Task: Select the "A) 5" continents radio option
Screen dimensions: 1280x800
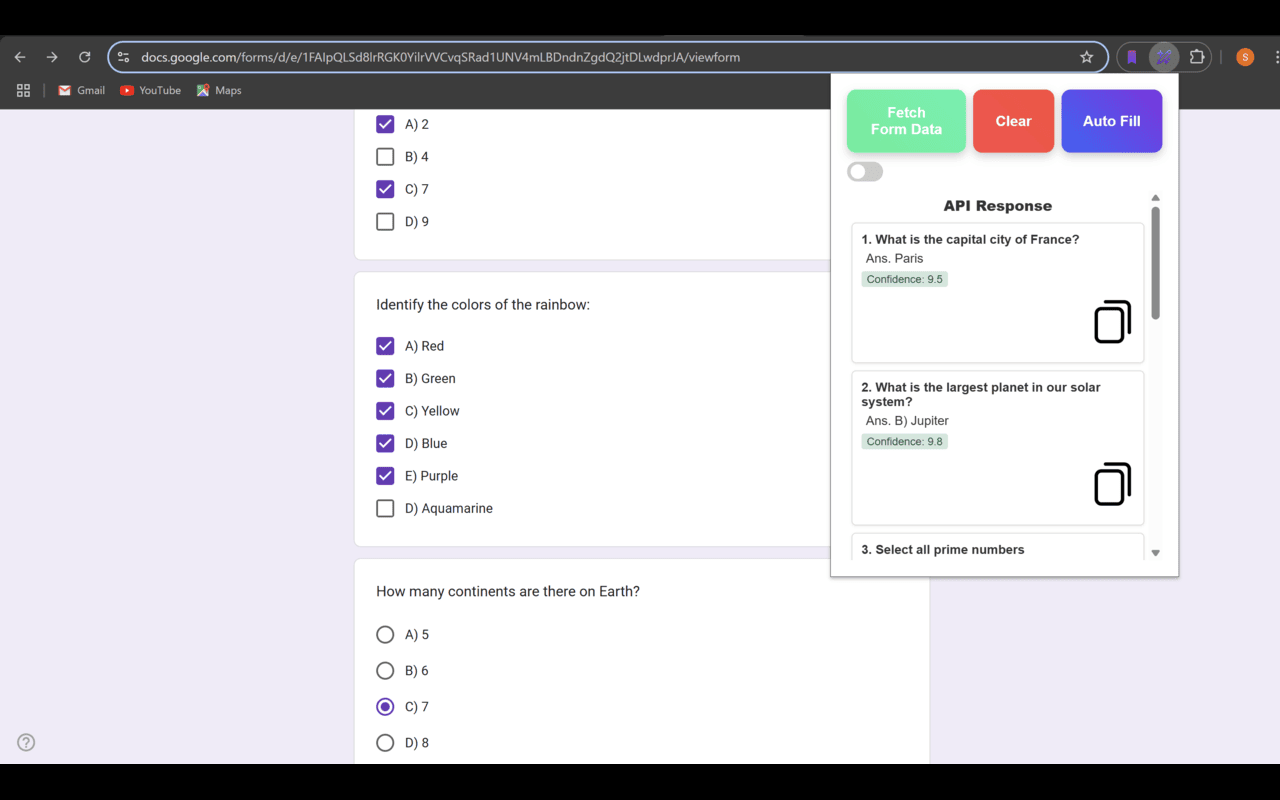Action: 385,634
